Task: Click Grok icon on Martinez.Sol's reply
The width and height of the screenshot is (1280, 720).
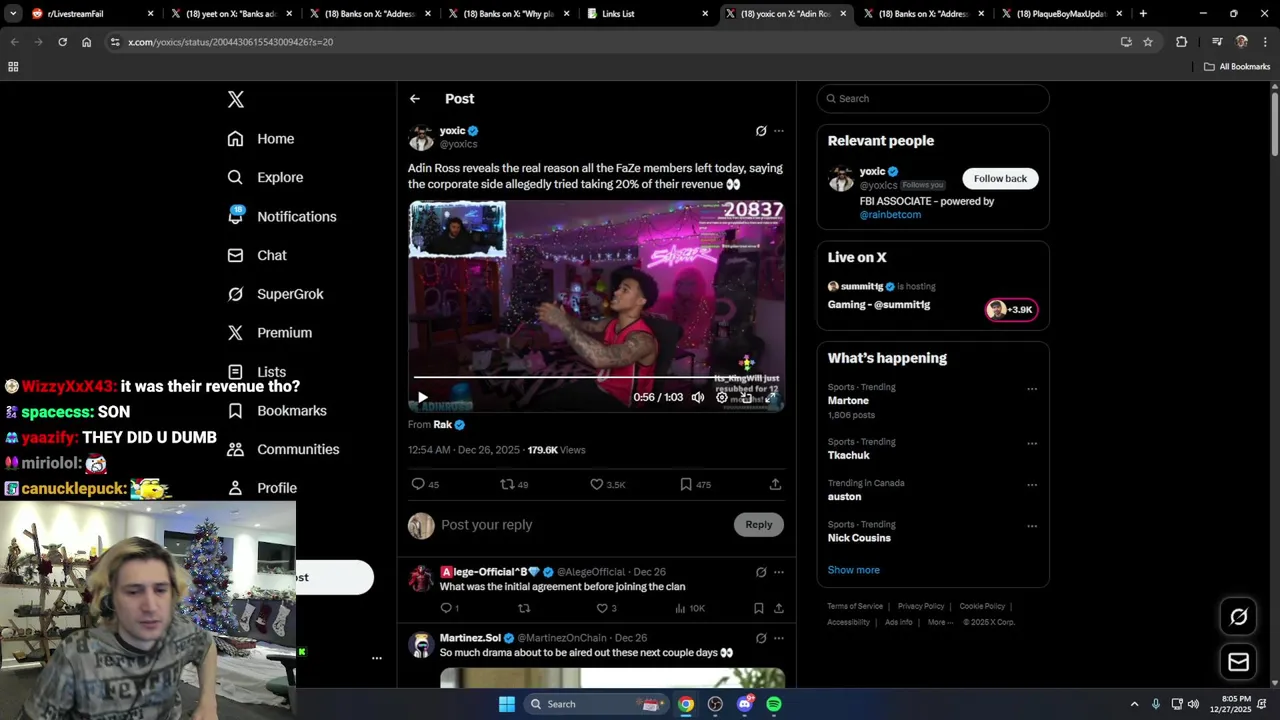Action: pos(761,638)
